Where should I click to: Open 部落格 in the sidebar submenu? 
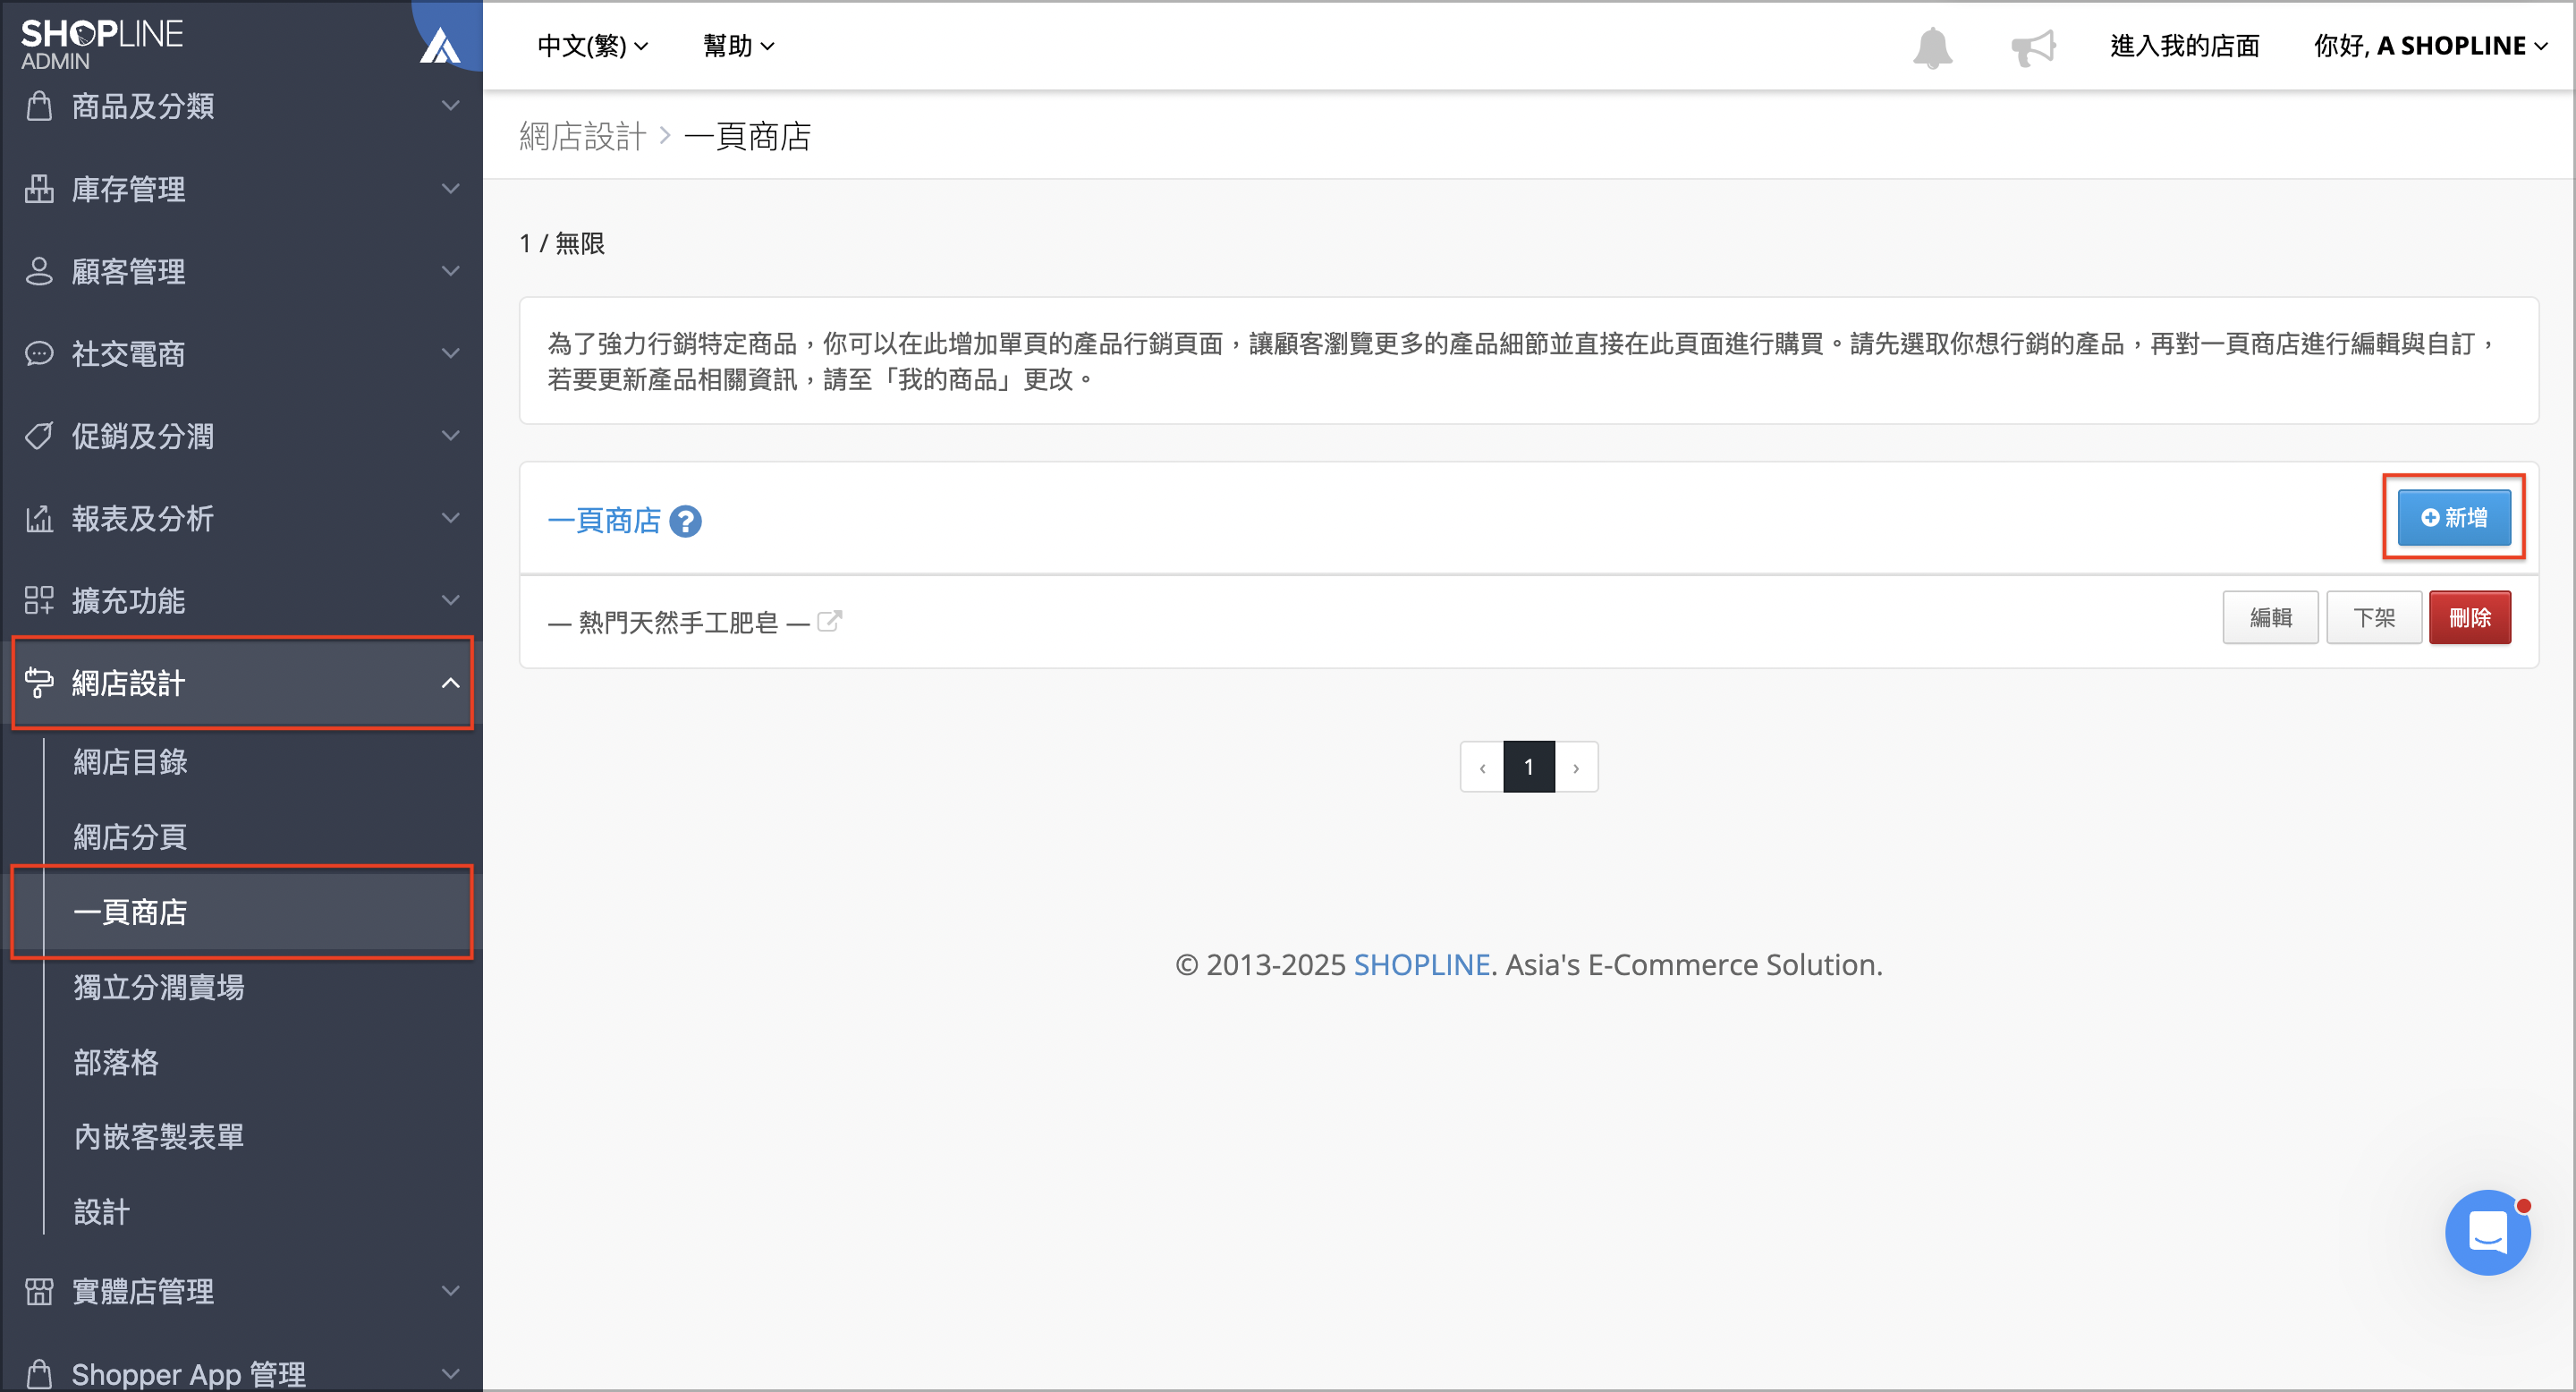[x=116, y=1062]
